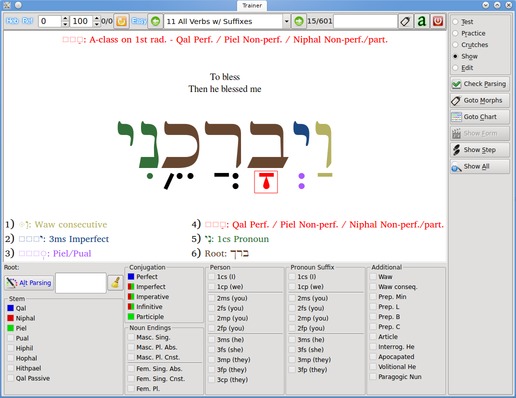Click the Goto Chart button

coord(480,117)
